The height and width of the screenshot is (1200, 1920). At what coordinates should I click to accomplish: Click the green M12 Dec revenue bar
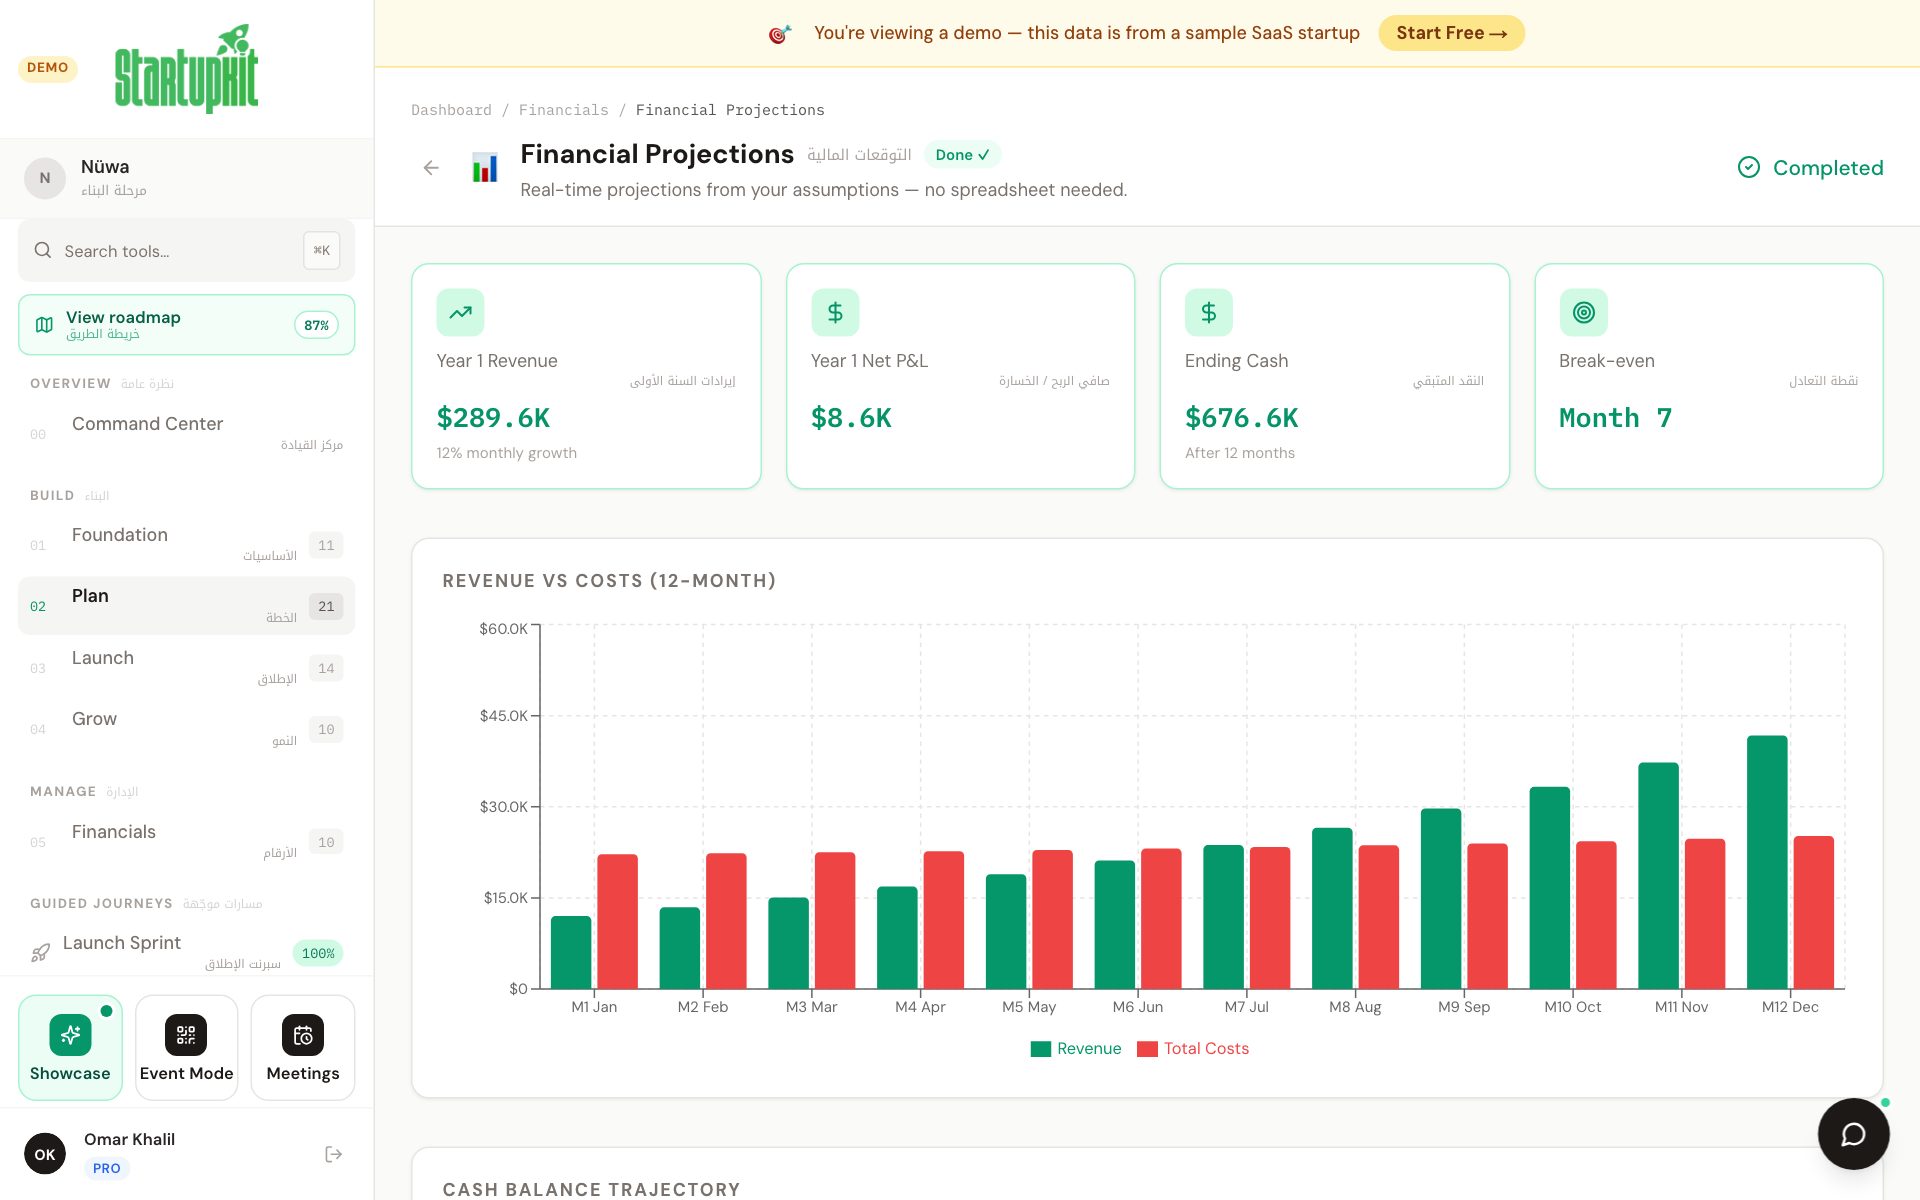coord(1767,862)
